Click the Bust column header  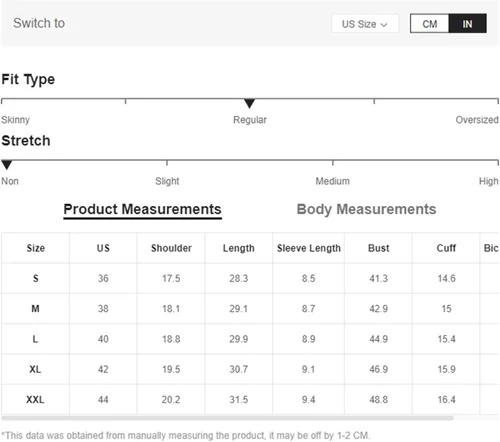(x=379, y=248)
